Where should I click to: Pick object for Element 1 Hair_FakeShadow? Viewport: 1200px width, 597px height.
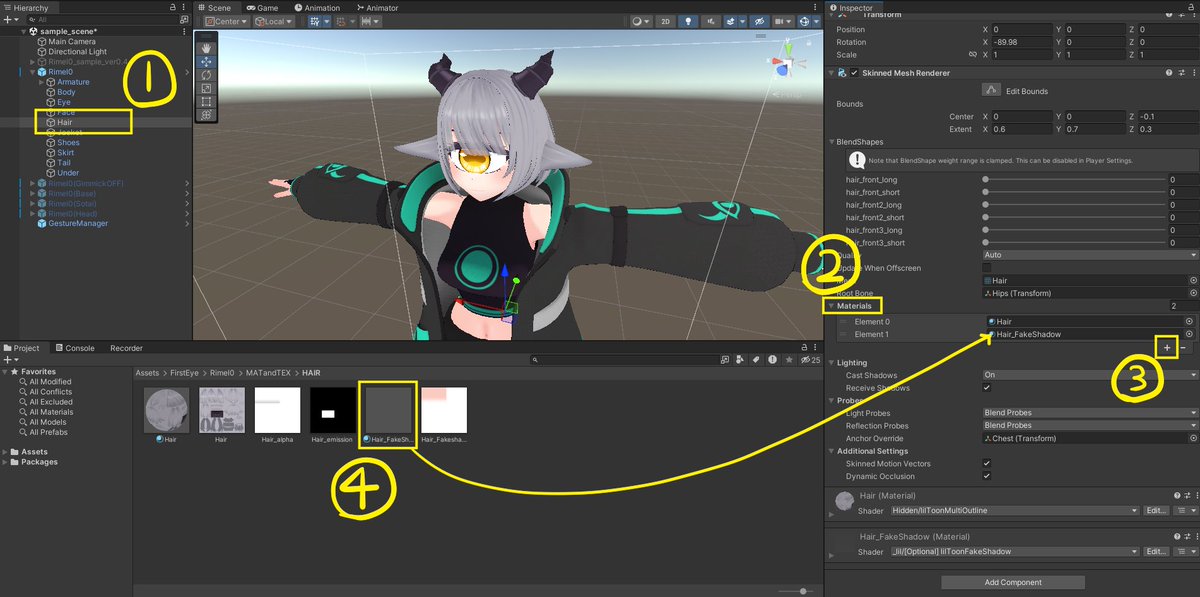click(x=1190, y=334)
